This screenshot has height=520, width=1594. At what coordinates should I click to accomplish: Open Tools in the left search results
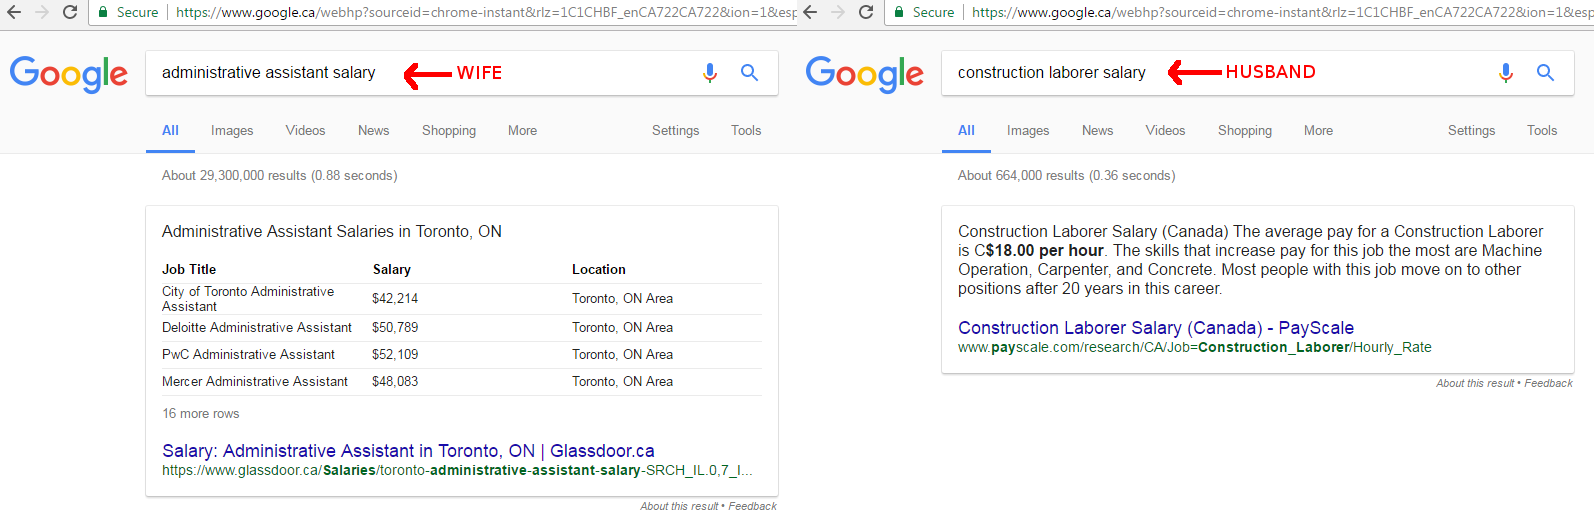746,130
